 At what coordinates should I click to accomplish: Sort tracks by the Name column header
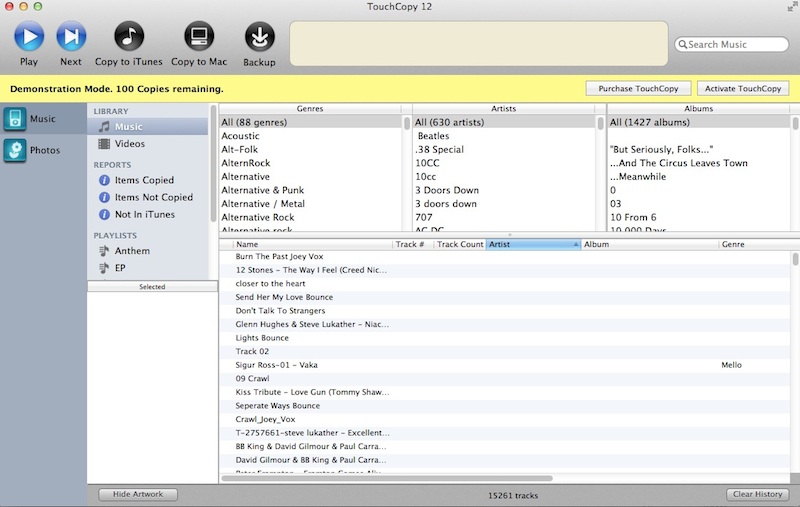(310, 244)
